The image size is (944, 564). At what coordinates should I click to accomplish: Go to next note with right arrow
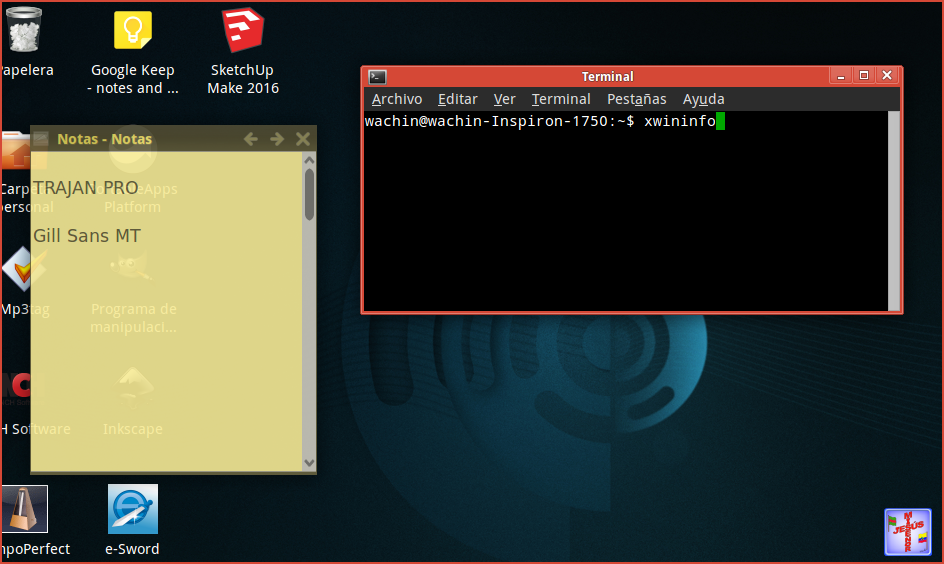pyautogui.click(x=277, y=140)
